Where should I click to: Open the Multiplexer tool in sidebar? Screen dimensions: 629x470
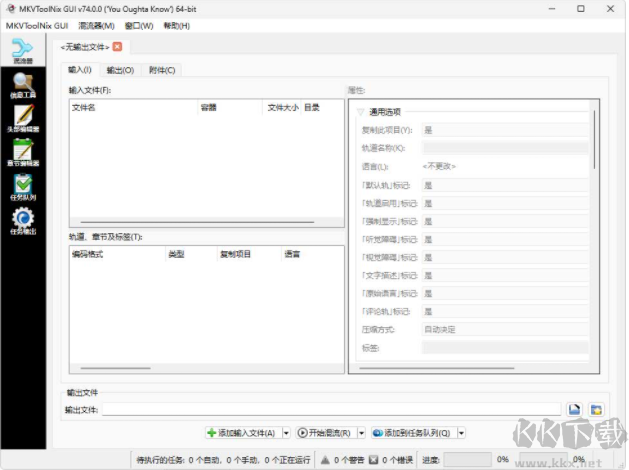tap(23, 51)
